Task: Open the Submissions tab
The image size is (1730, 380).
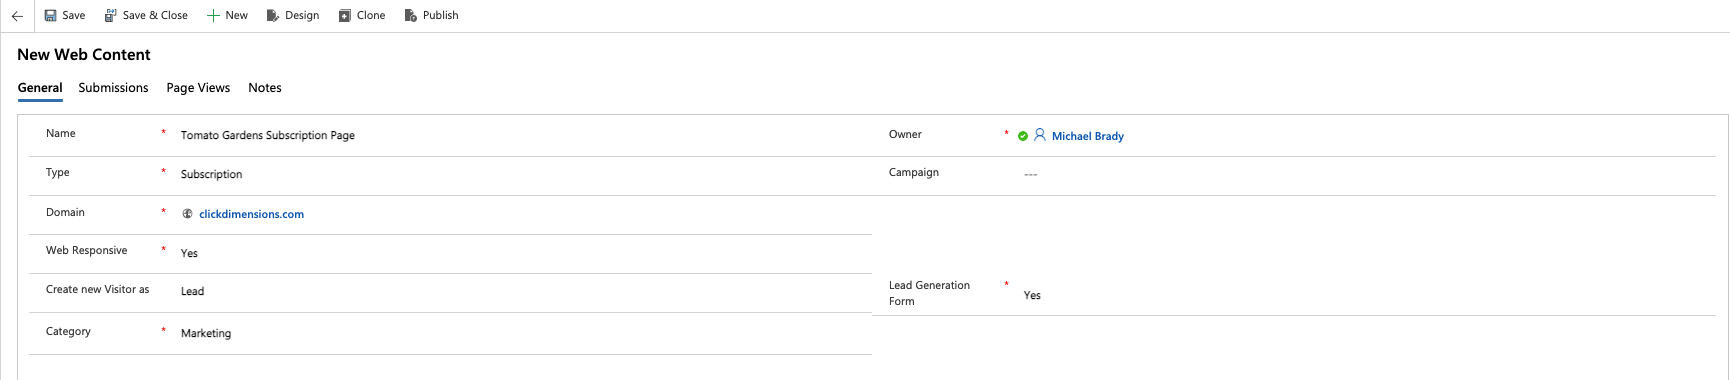Action: click(113, 88)
